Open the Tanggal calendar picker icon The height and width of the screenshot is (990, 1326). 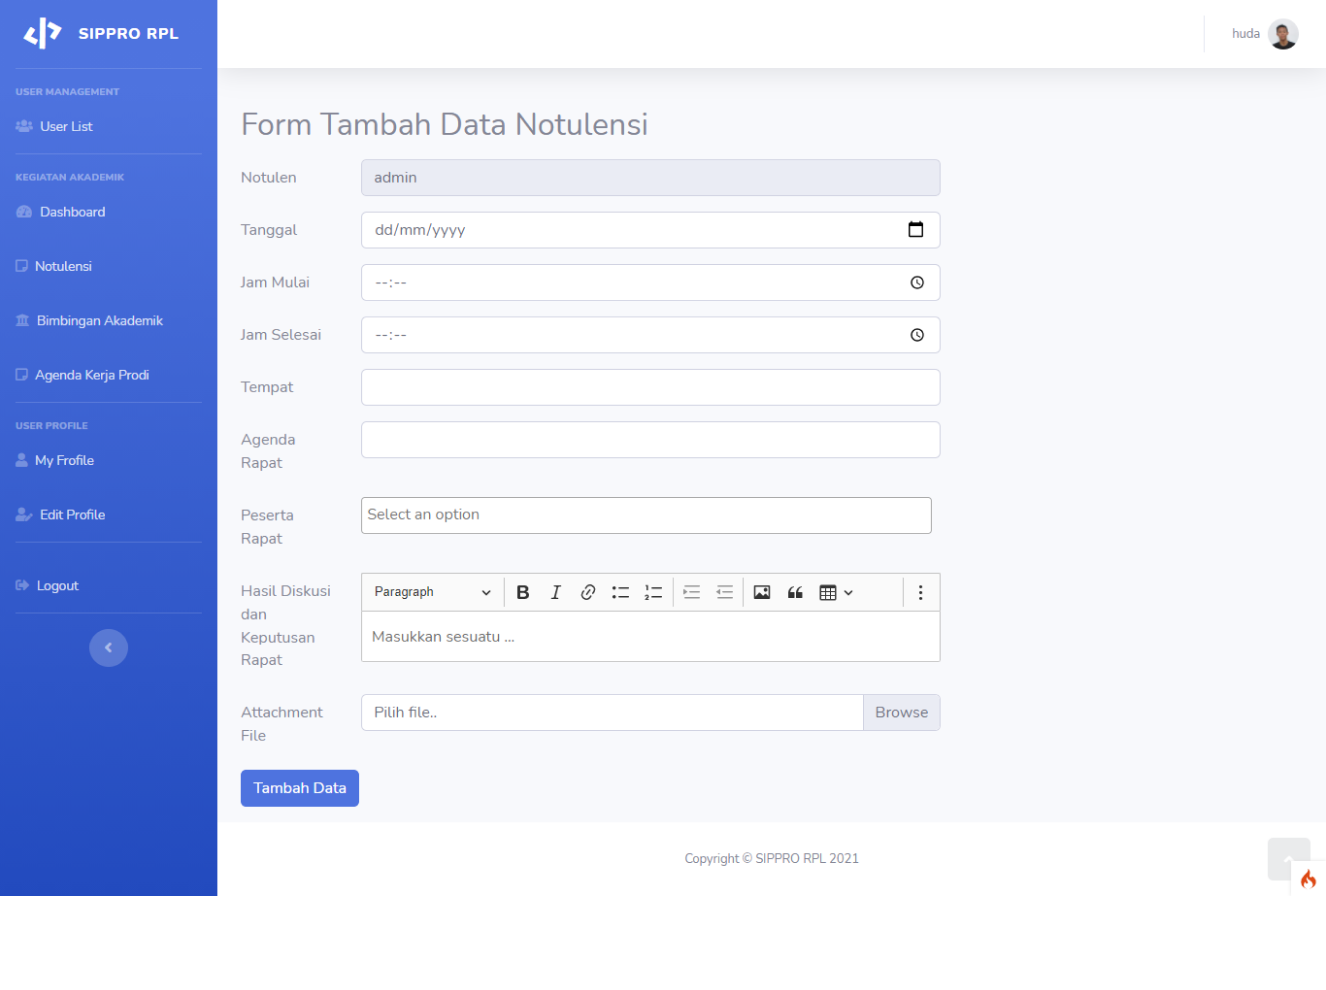pyautogui.click(x=915, y=230)
